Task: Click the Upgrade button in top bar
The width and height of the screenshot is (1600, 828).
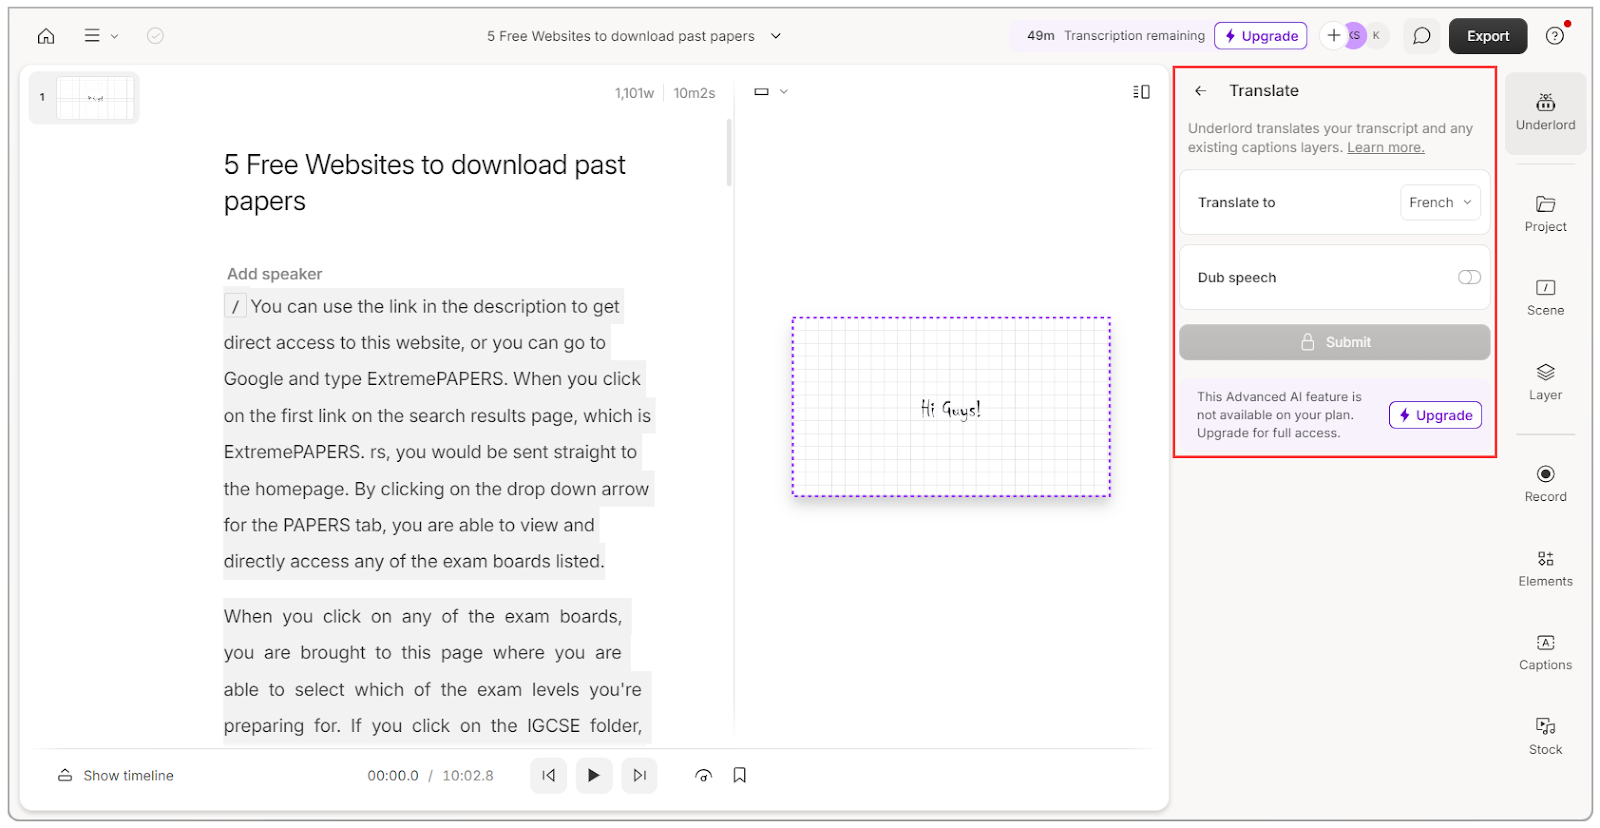Action: (1261, 36)
